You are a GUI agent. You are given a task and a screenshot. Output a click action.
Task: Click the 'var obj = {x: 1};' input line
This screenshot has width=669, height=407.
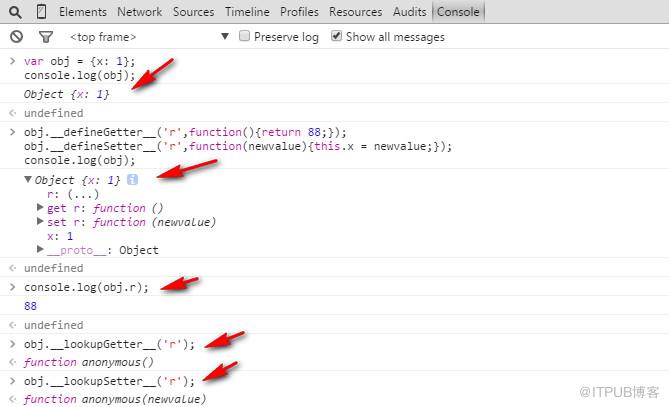click(x=79, y=61)
